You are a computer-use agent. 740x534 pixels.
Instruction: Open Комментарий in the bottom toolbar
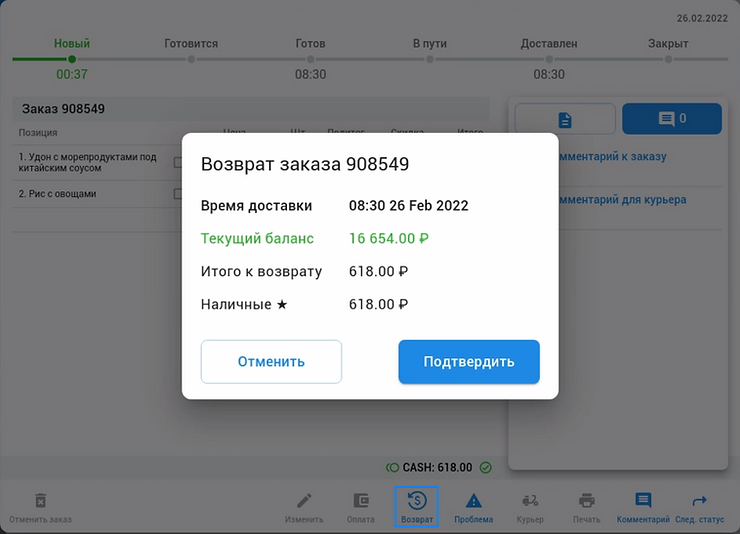(x=643, y=508)
